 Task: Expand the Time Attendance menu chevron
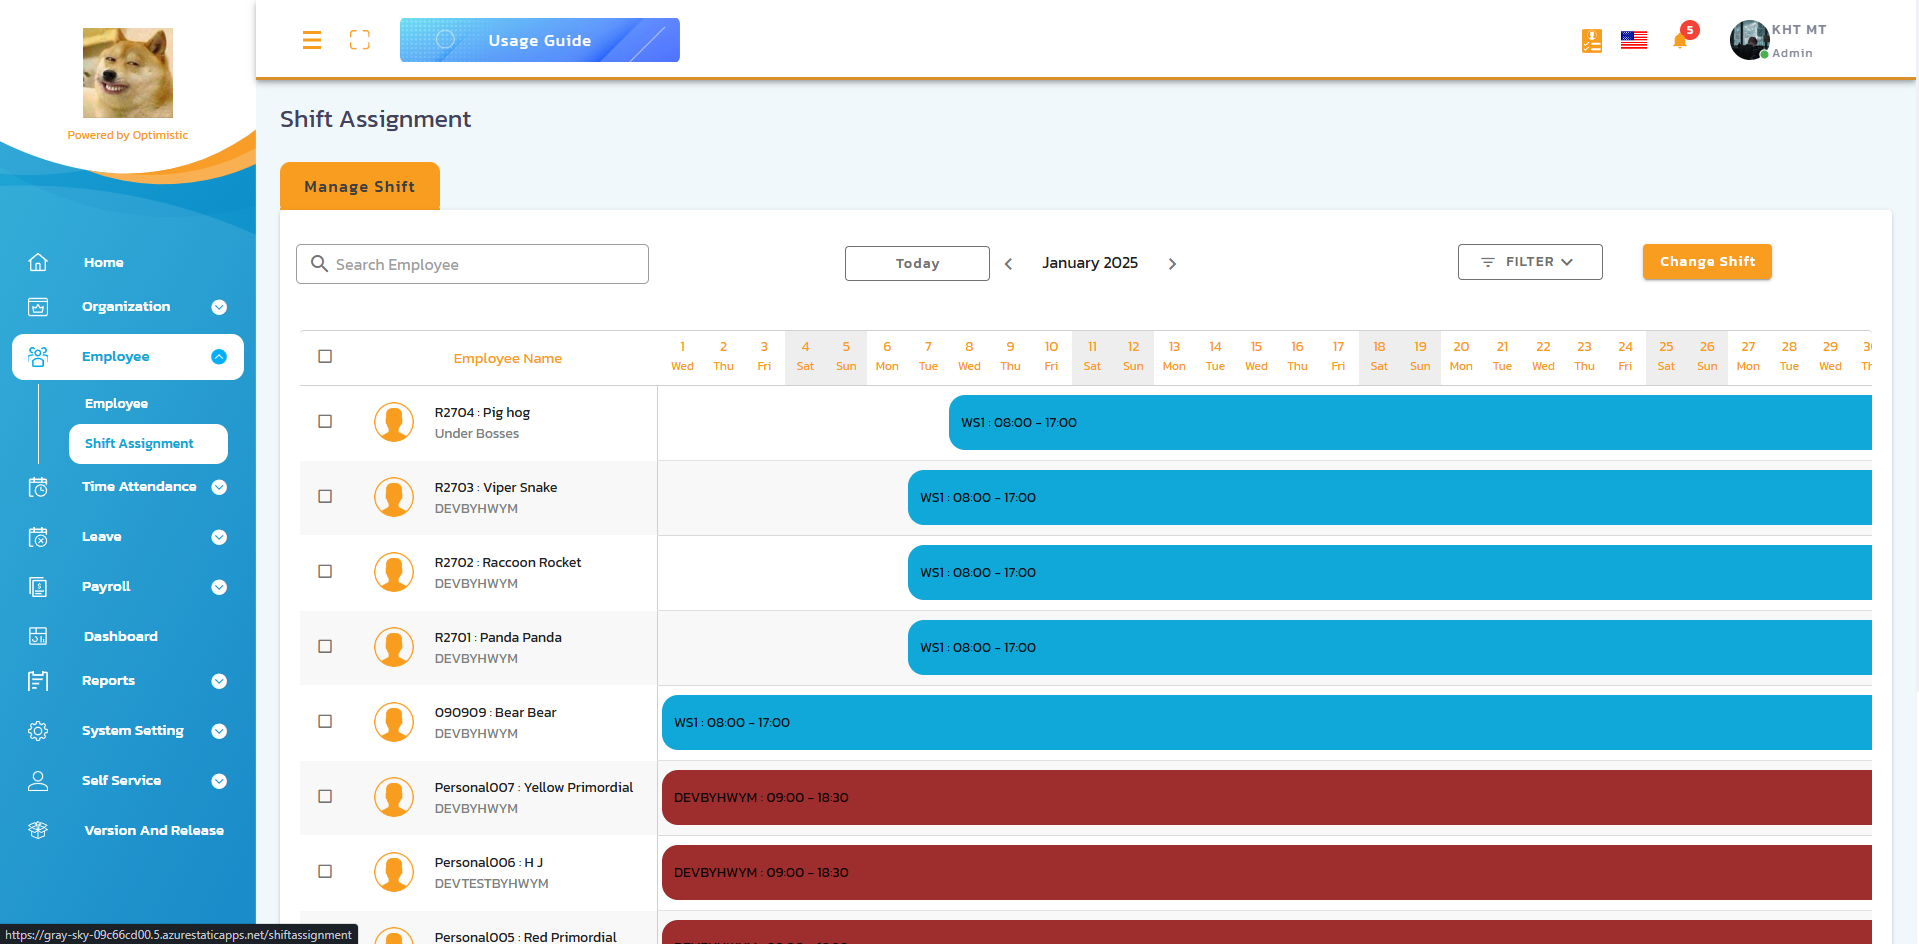coord(219,487)
